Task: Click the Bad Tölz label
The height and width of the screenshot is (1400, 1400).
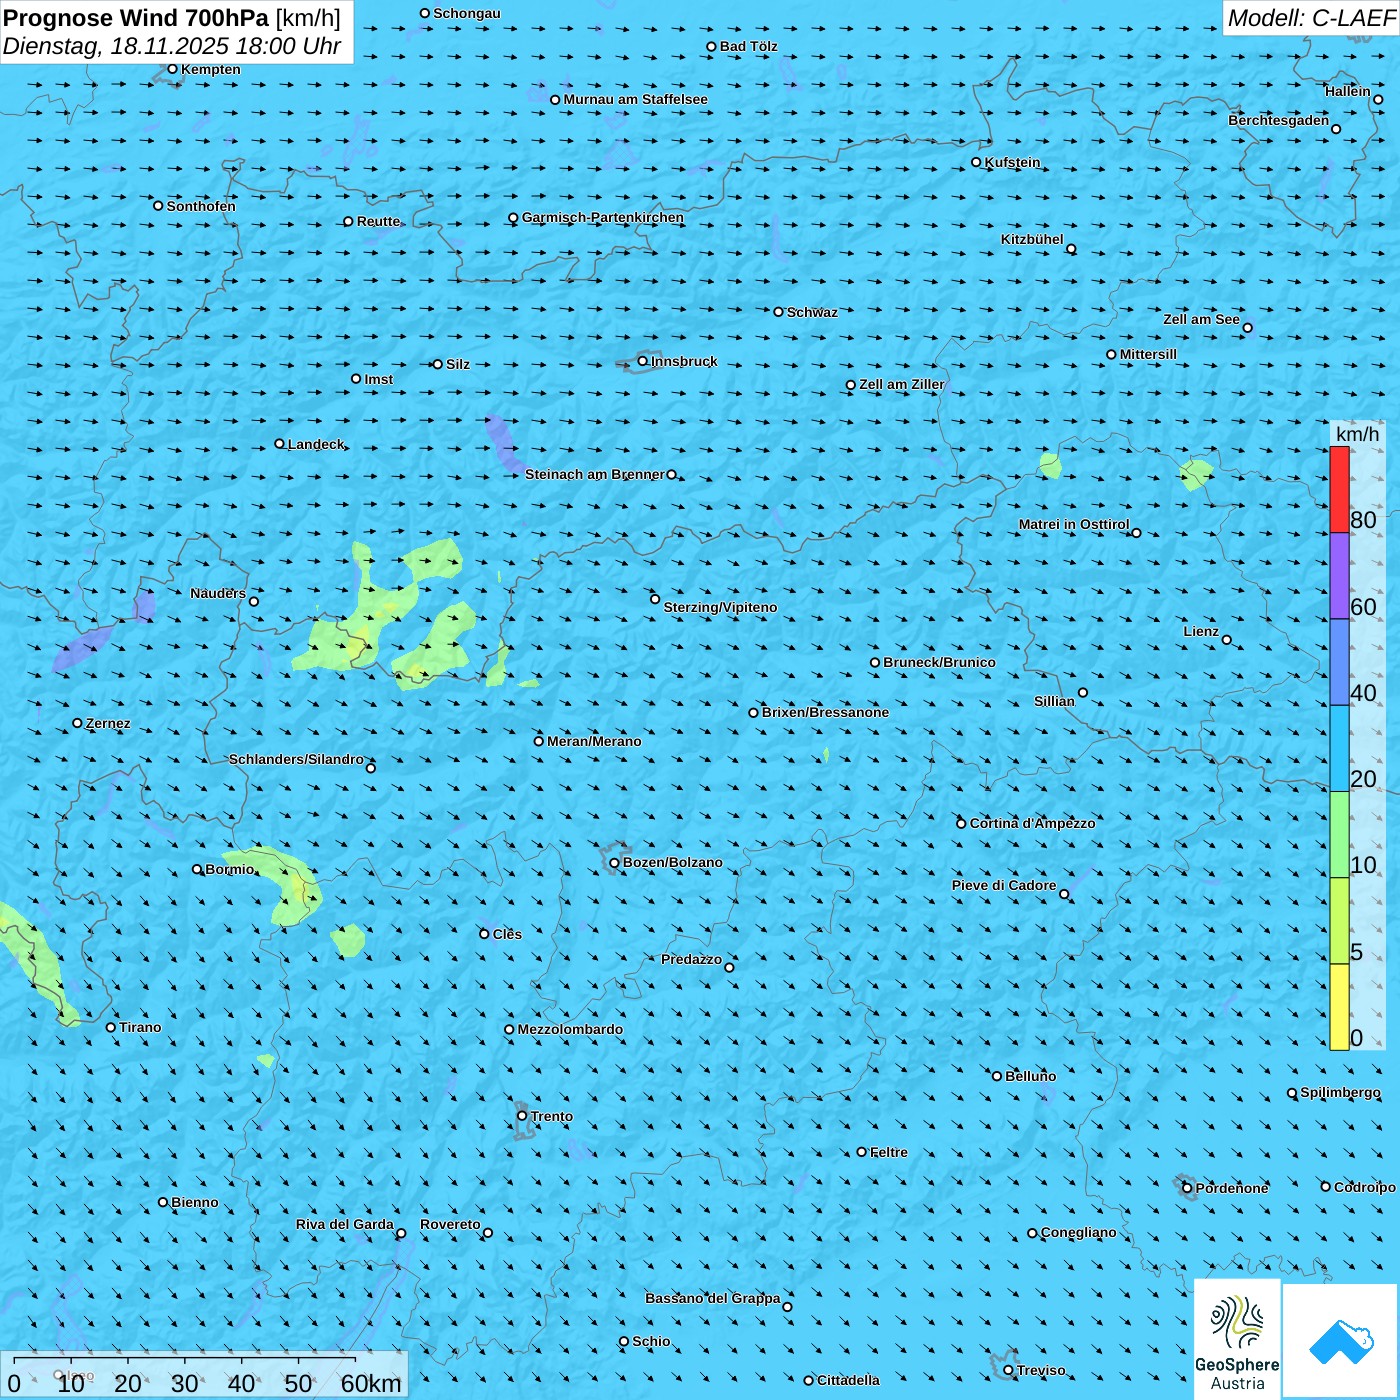Action: (749, 46)
